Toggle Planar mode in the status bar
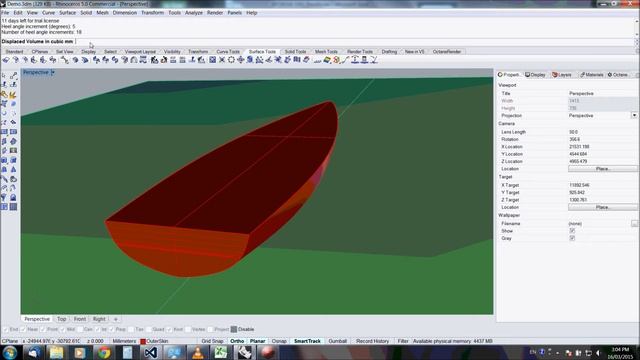This screenshot has height=360, width=640. [x=257, y=341]
